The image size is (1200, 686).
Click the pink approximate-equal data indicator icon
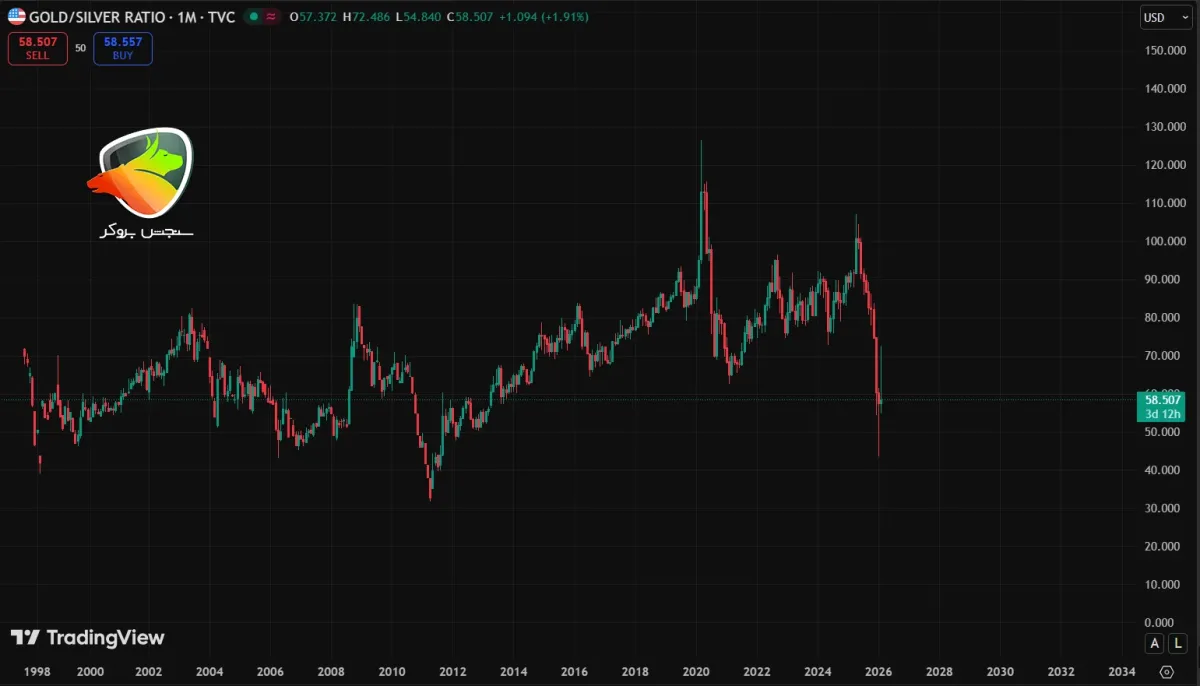tap(271, 17)
